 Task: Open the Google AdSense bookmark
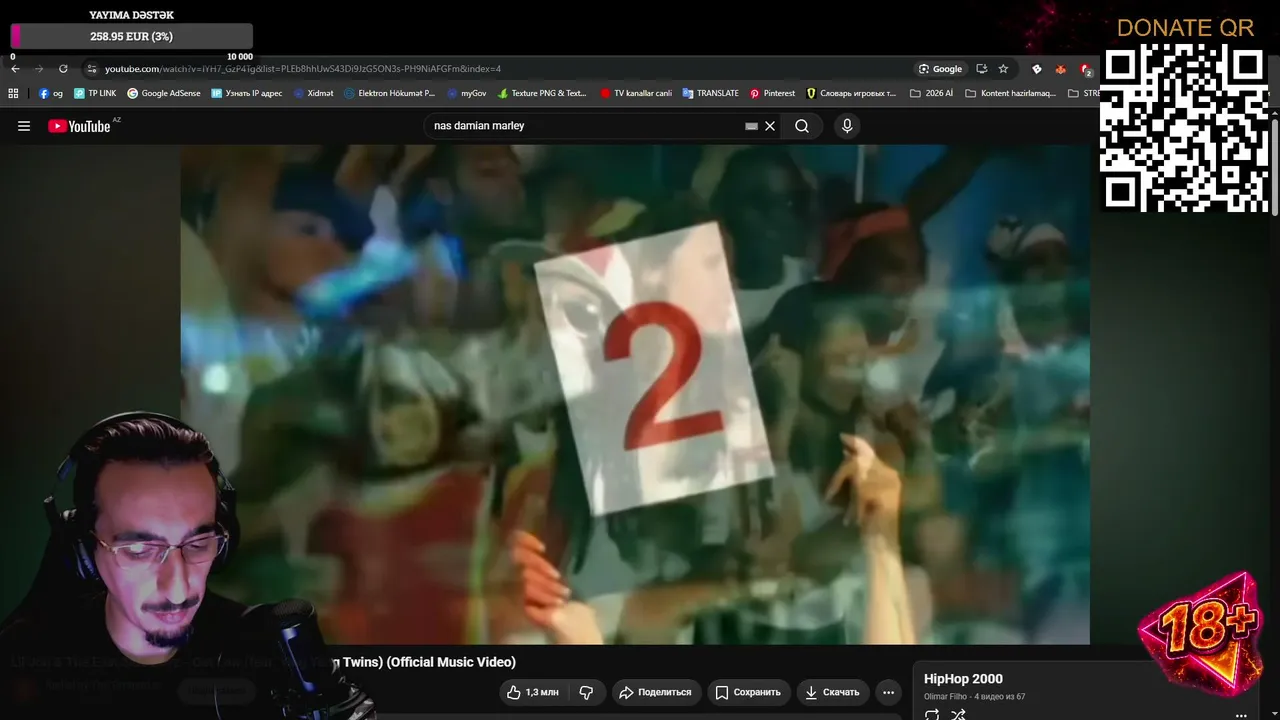[x=164, y=93]
